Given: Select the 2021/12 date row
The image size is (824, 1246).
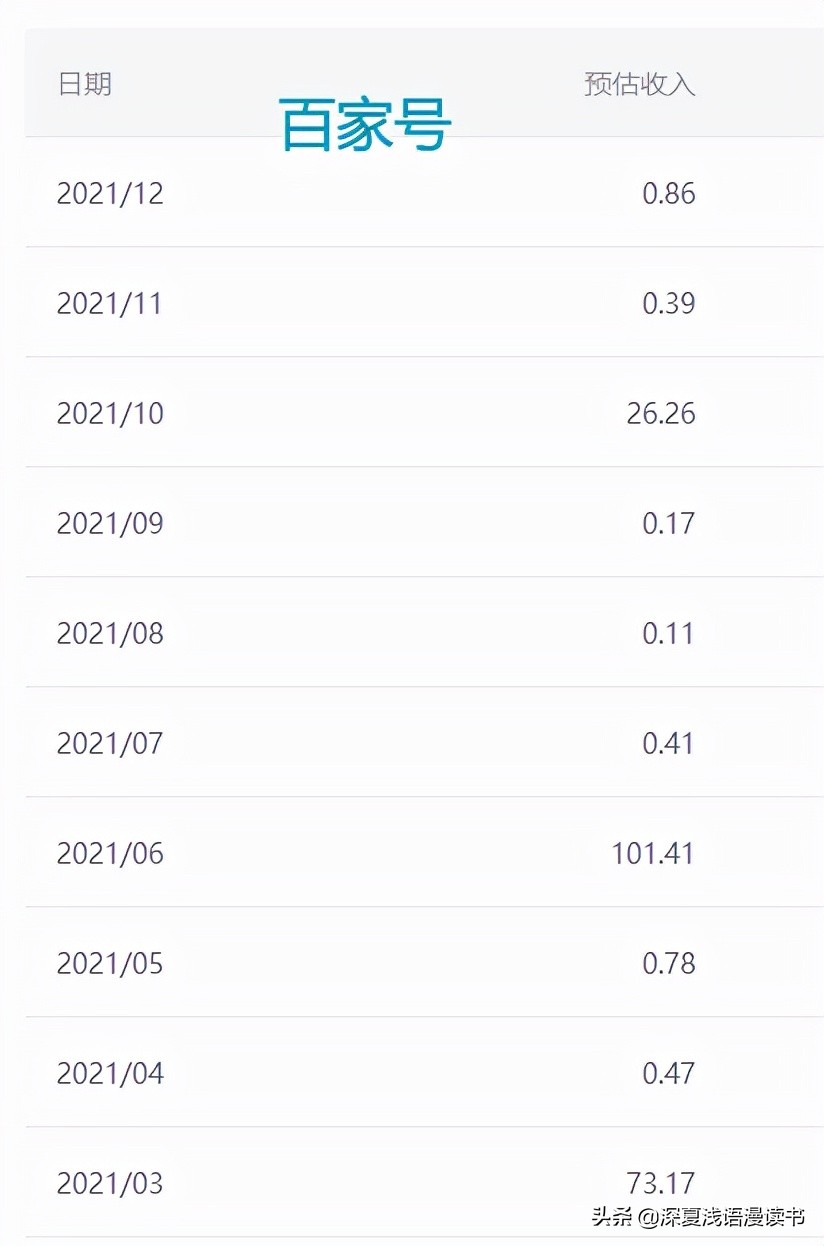Looking at the screenshot, I should 110,193.
